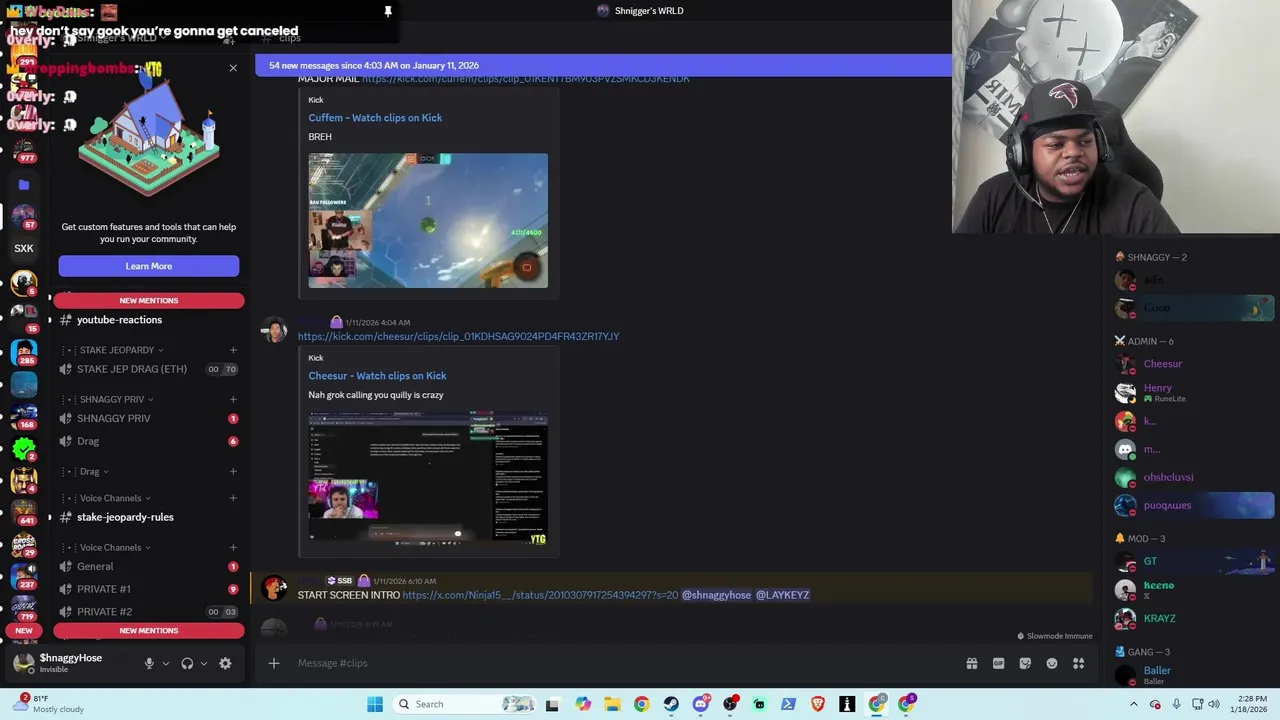The width and height of the screenshot is (1280, 720).
Task: Deafen audio with the headphones icon
Action: click(187, 663)
